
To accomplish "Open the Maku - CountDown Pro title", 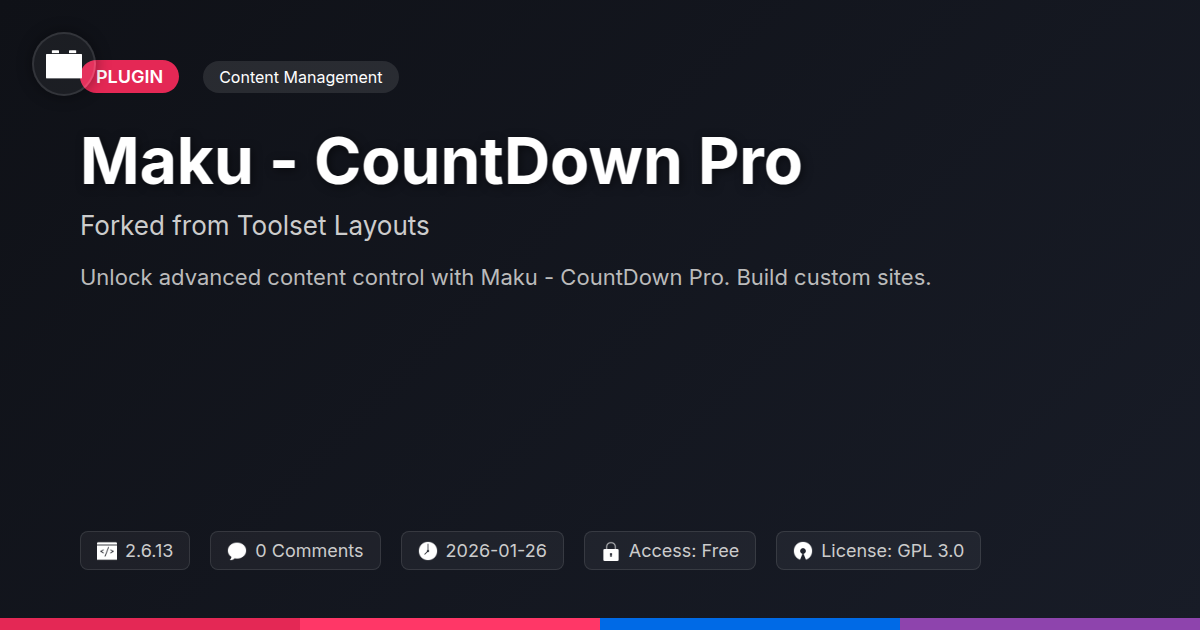I will 441,160.
